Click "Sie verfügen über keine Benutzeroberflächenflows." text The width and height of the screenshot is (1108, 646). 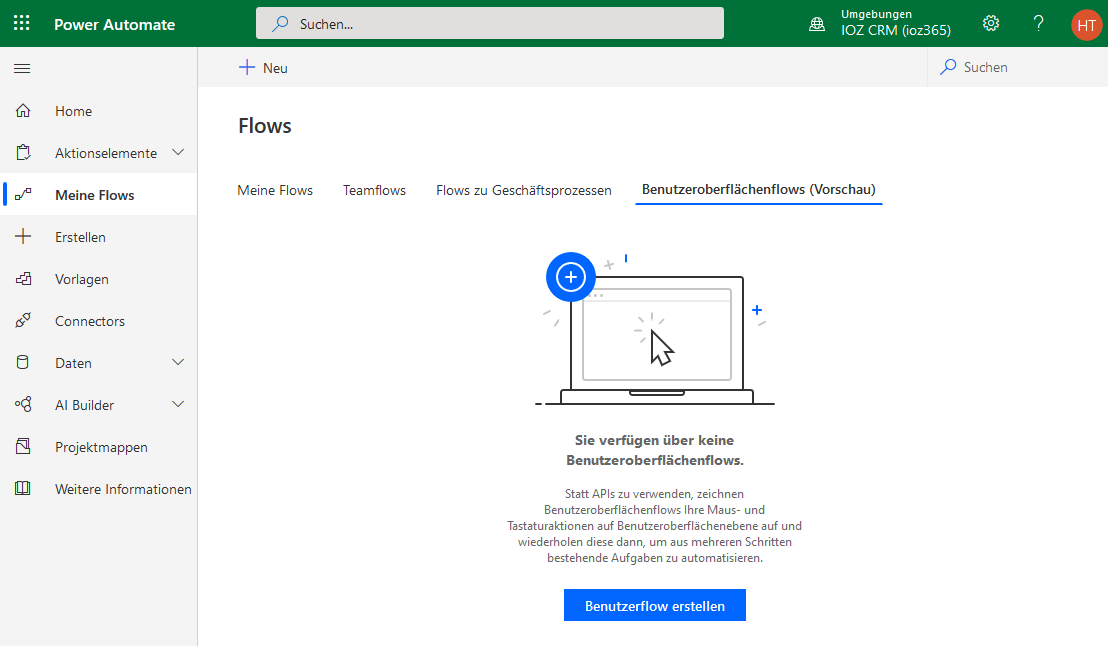(x=654, y=450)
